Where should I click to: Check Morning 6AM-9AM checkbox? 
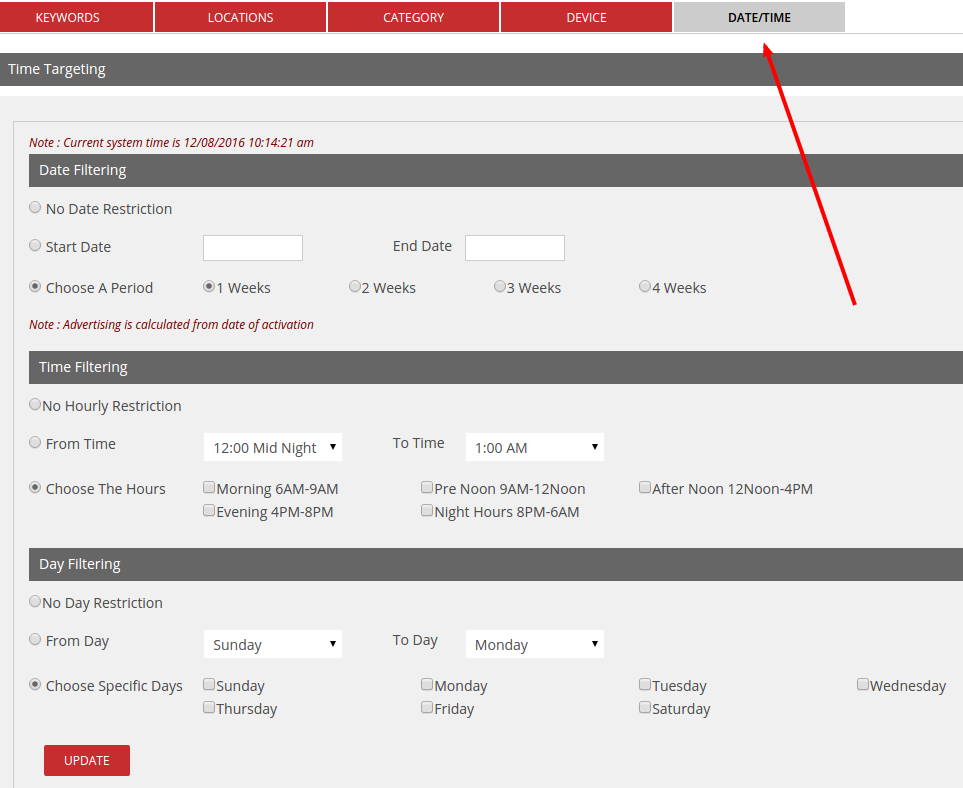tap(209, 488)
